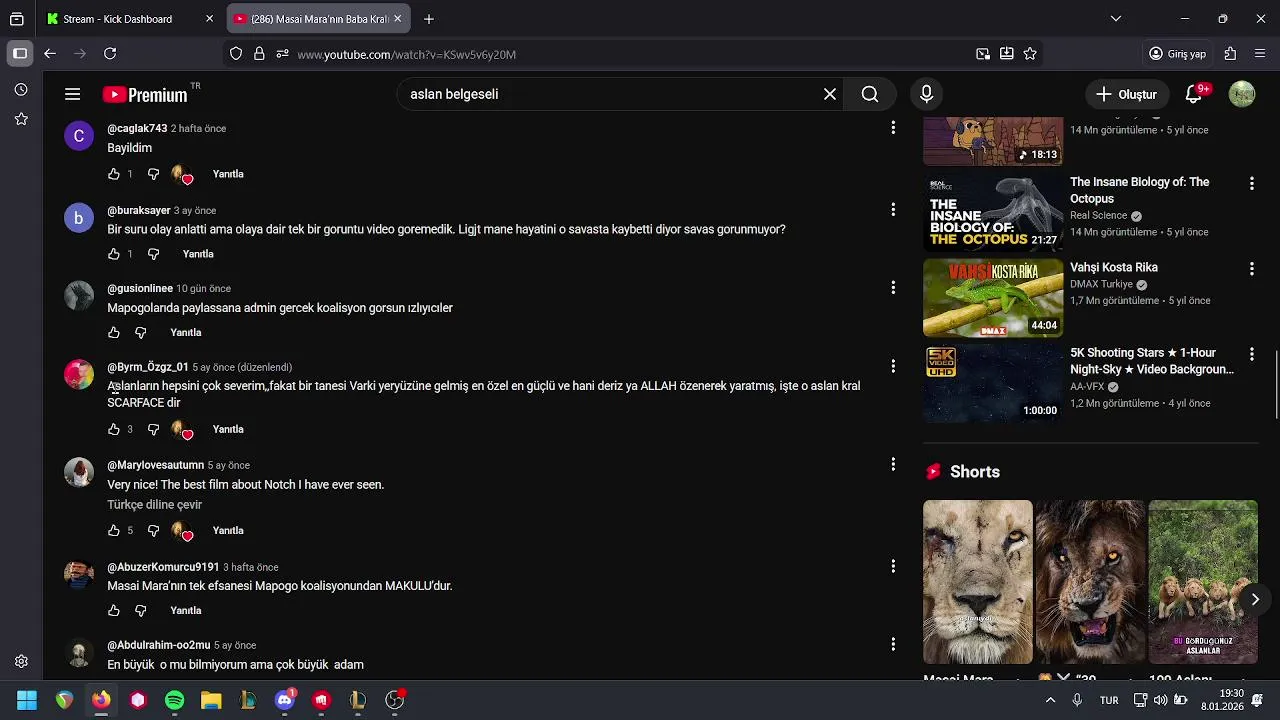Image resolution: width=1280 pixels, height=720 pixels.
Task: Open a new browser tab
Action: (428, 19)
